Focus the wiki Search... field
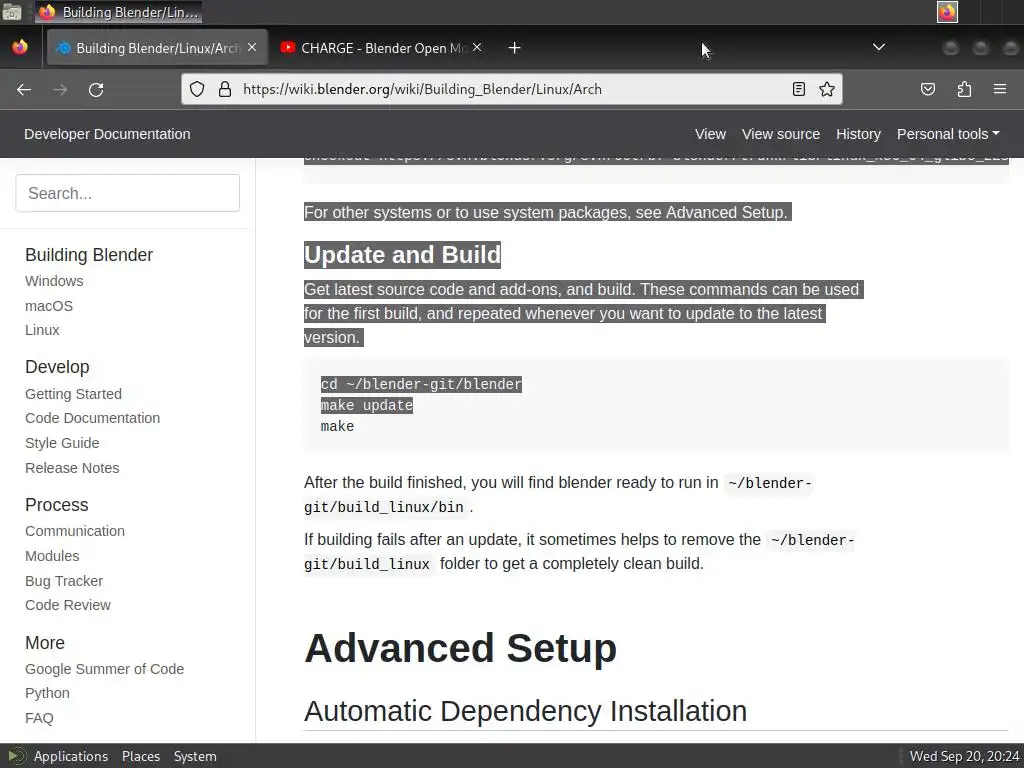The height and width of the screenshot is (768, 1024). pyautogui.click(x=127, y=193)
